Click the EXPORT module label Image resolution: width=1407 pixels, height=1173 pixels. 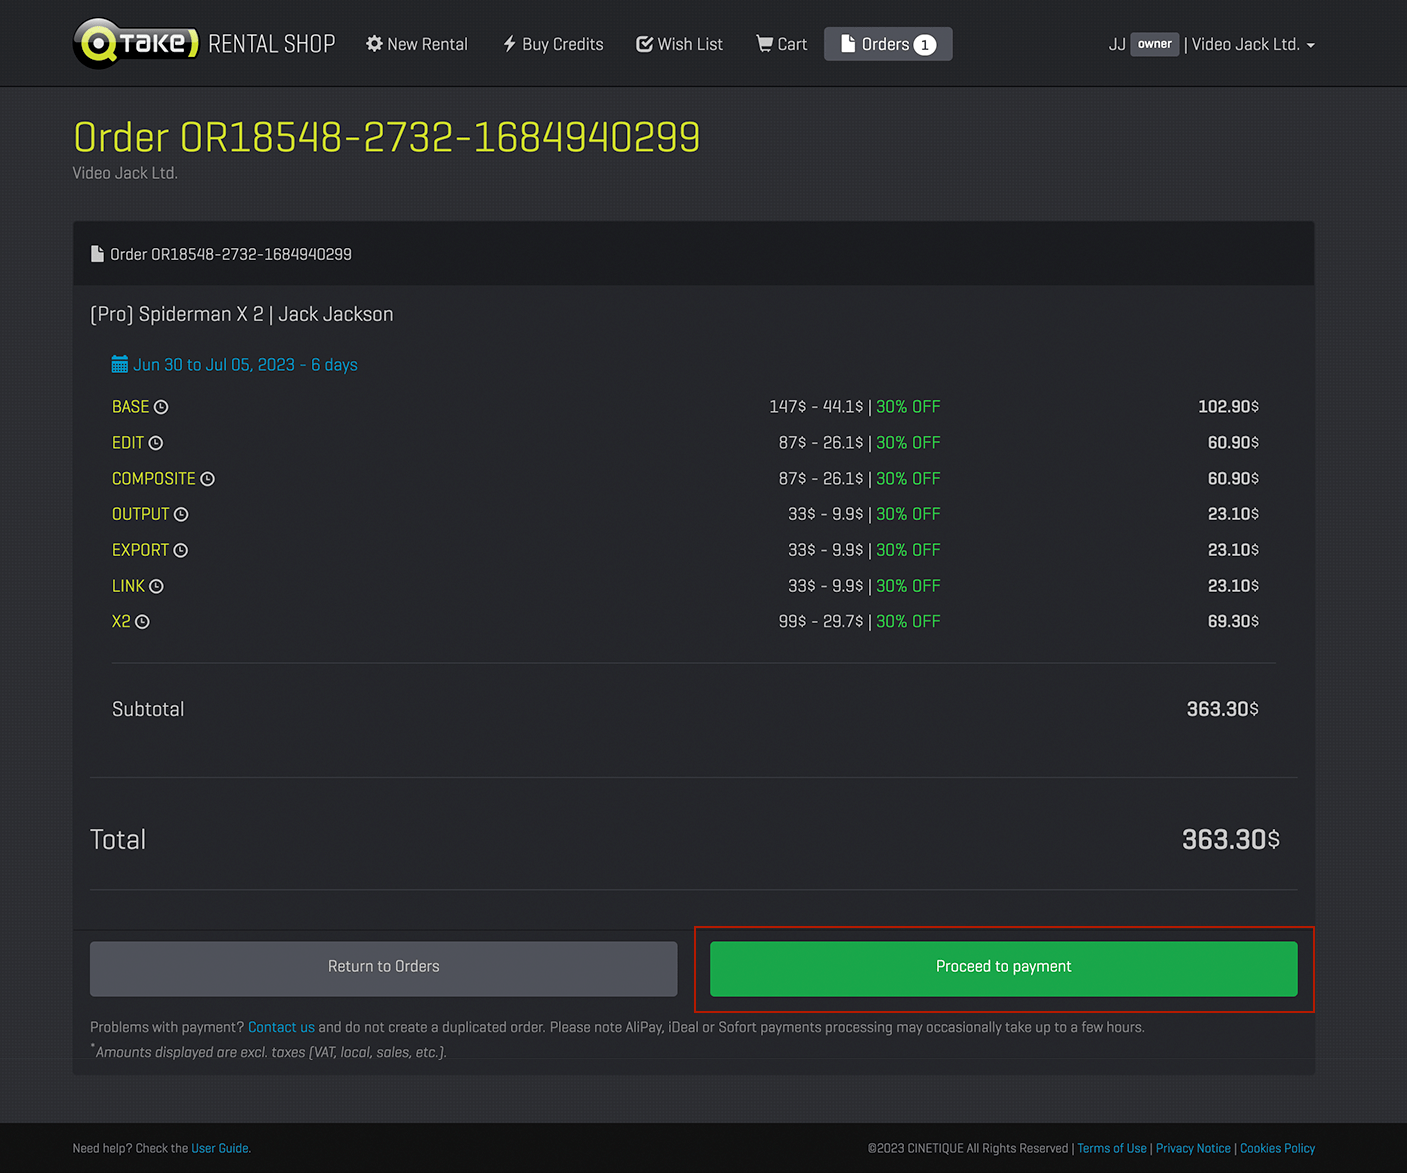[140, 551]
